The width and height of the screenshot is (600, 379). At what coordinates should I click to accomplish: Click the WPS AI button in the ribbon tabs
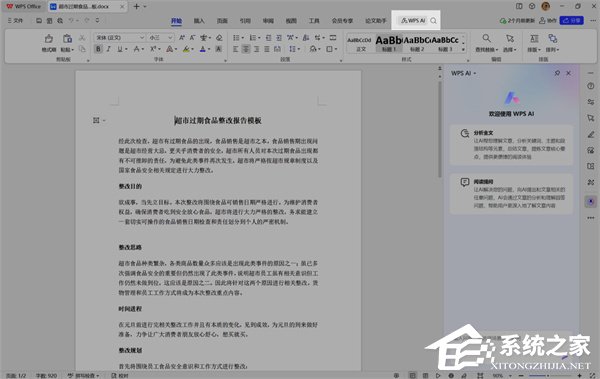click(x=413, y=21)
